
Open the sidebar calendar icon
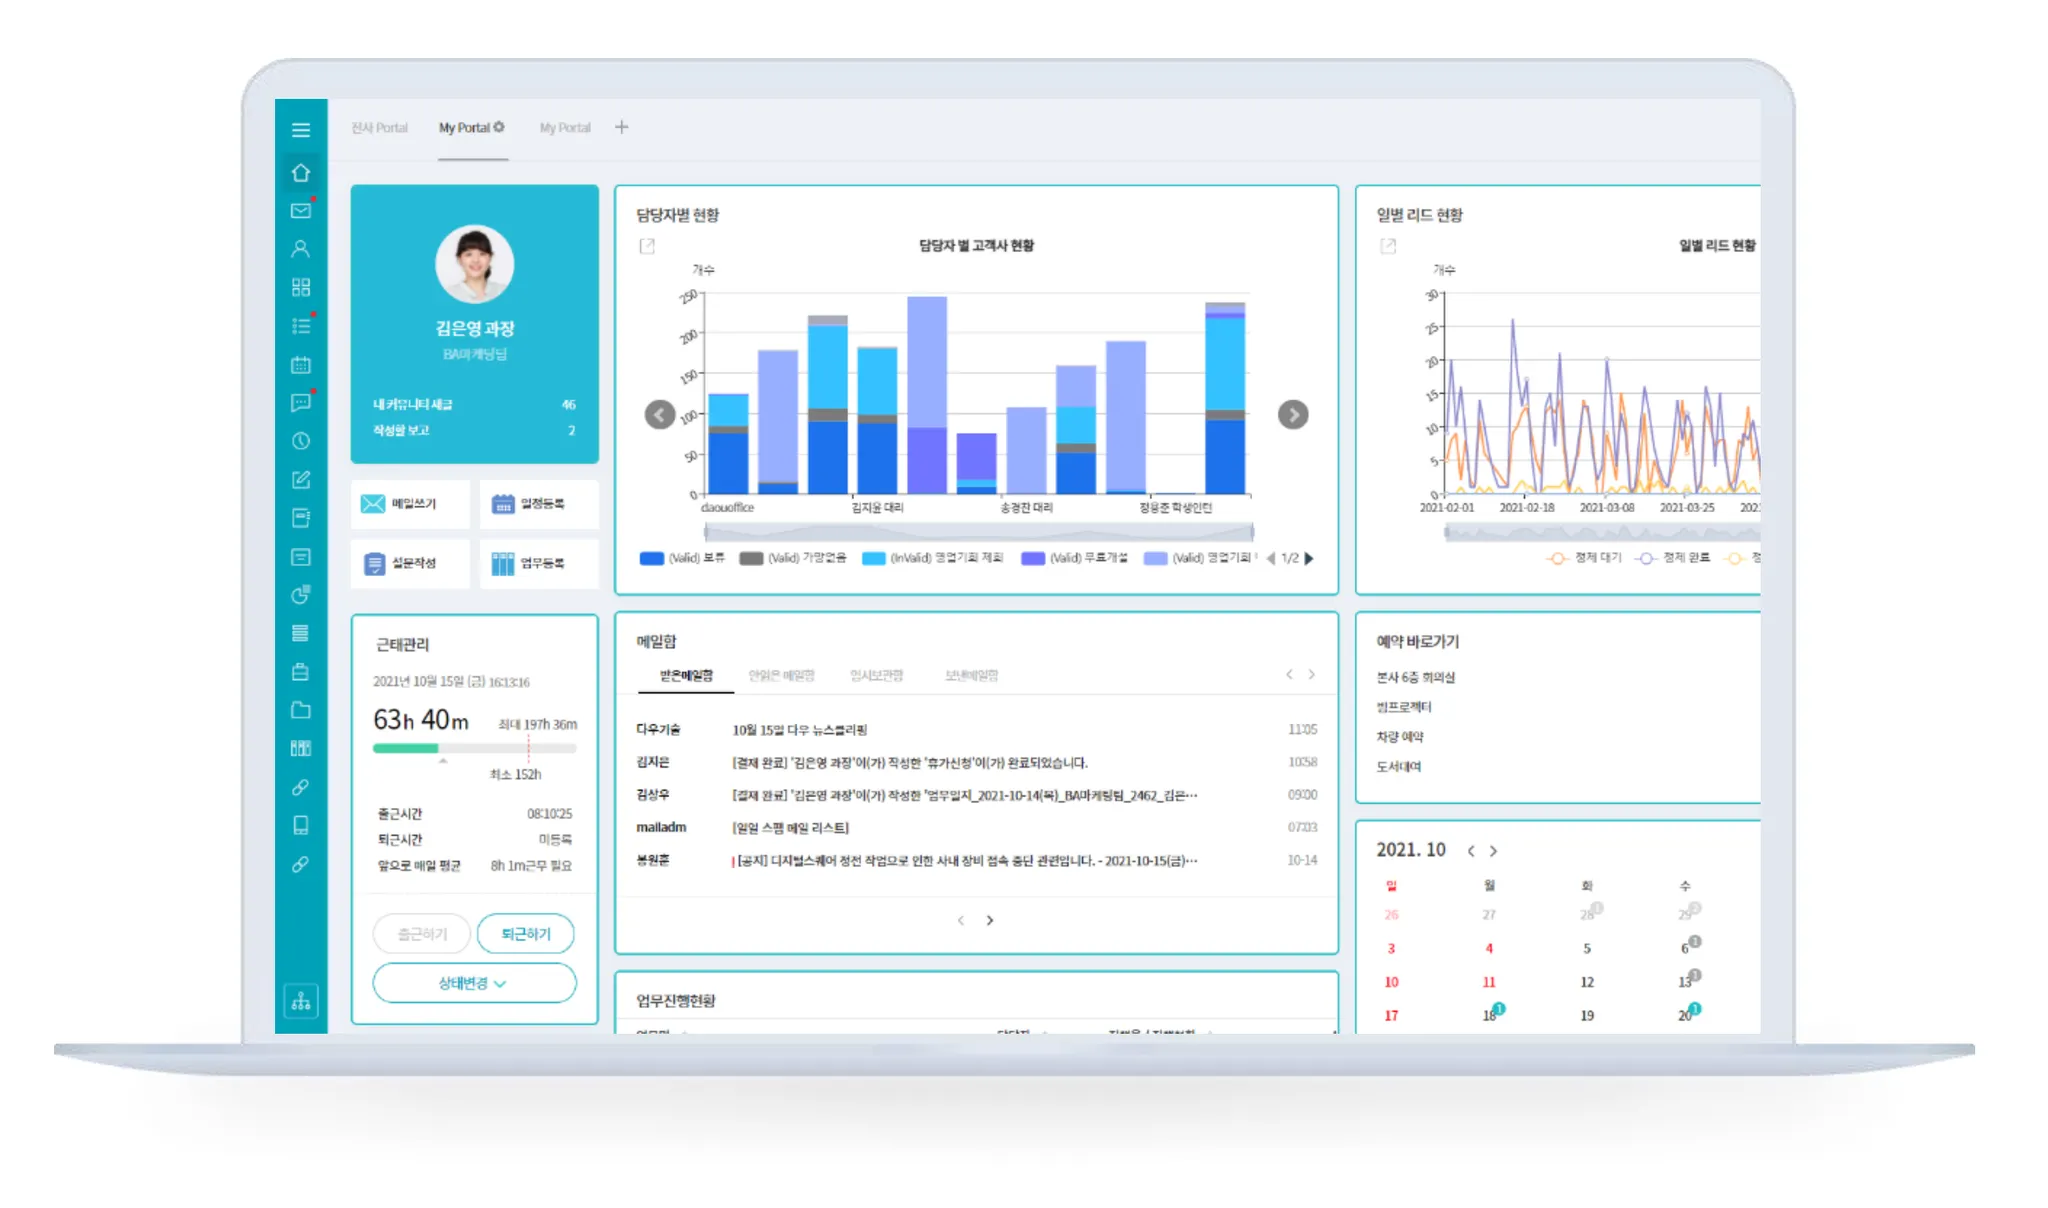[x=301, y=365]
